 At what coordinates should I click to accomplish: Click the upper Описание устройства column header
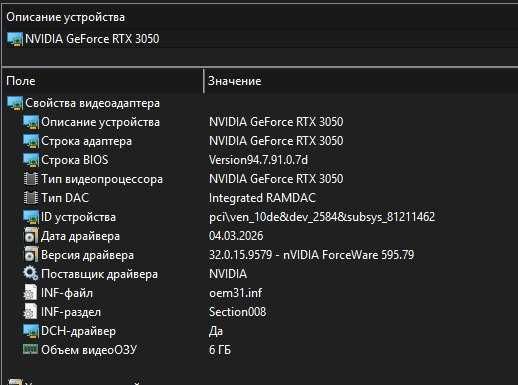pos(65,17)
